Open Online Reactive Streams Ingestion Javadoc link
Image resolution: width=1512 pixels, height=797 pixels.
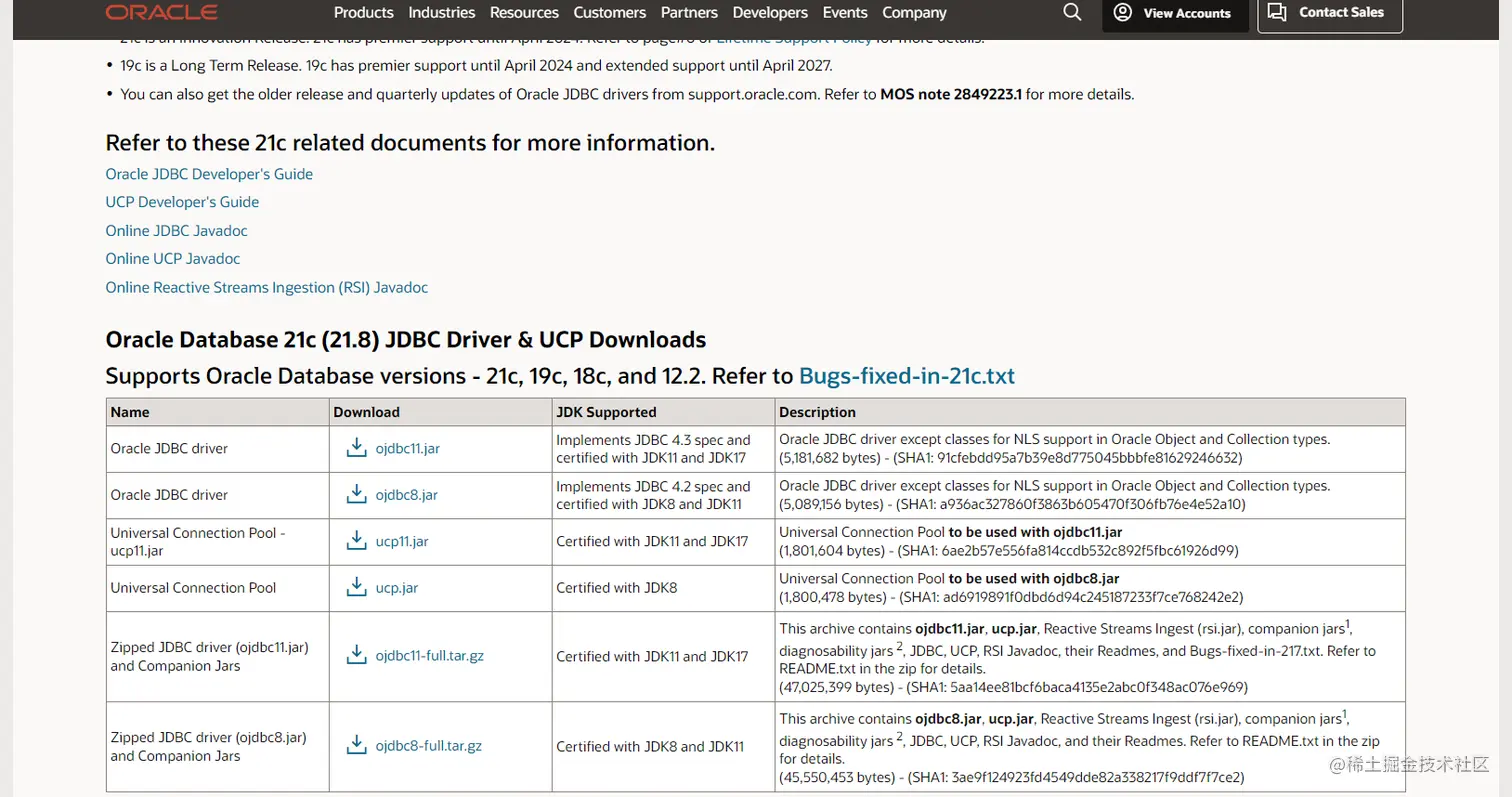pyautogui.click(x=266, y=288)
